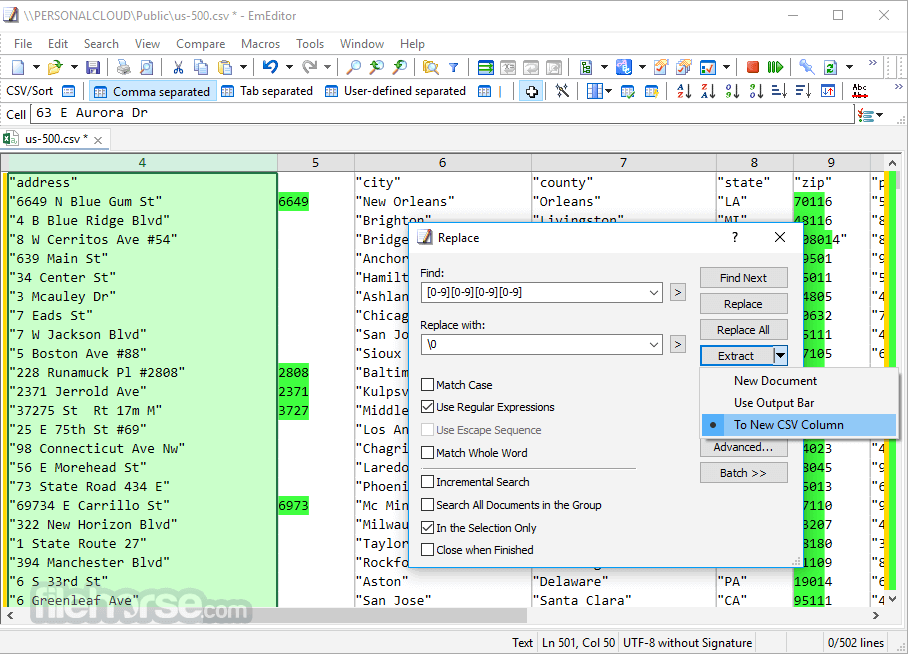Click the red Stop macro recording icon
The height and width of the screenshot is (654, 908).
[751, 67]
